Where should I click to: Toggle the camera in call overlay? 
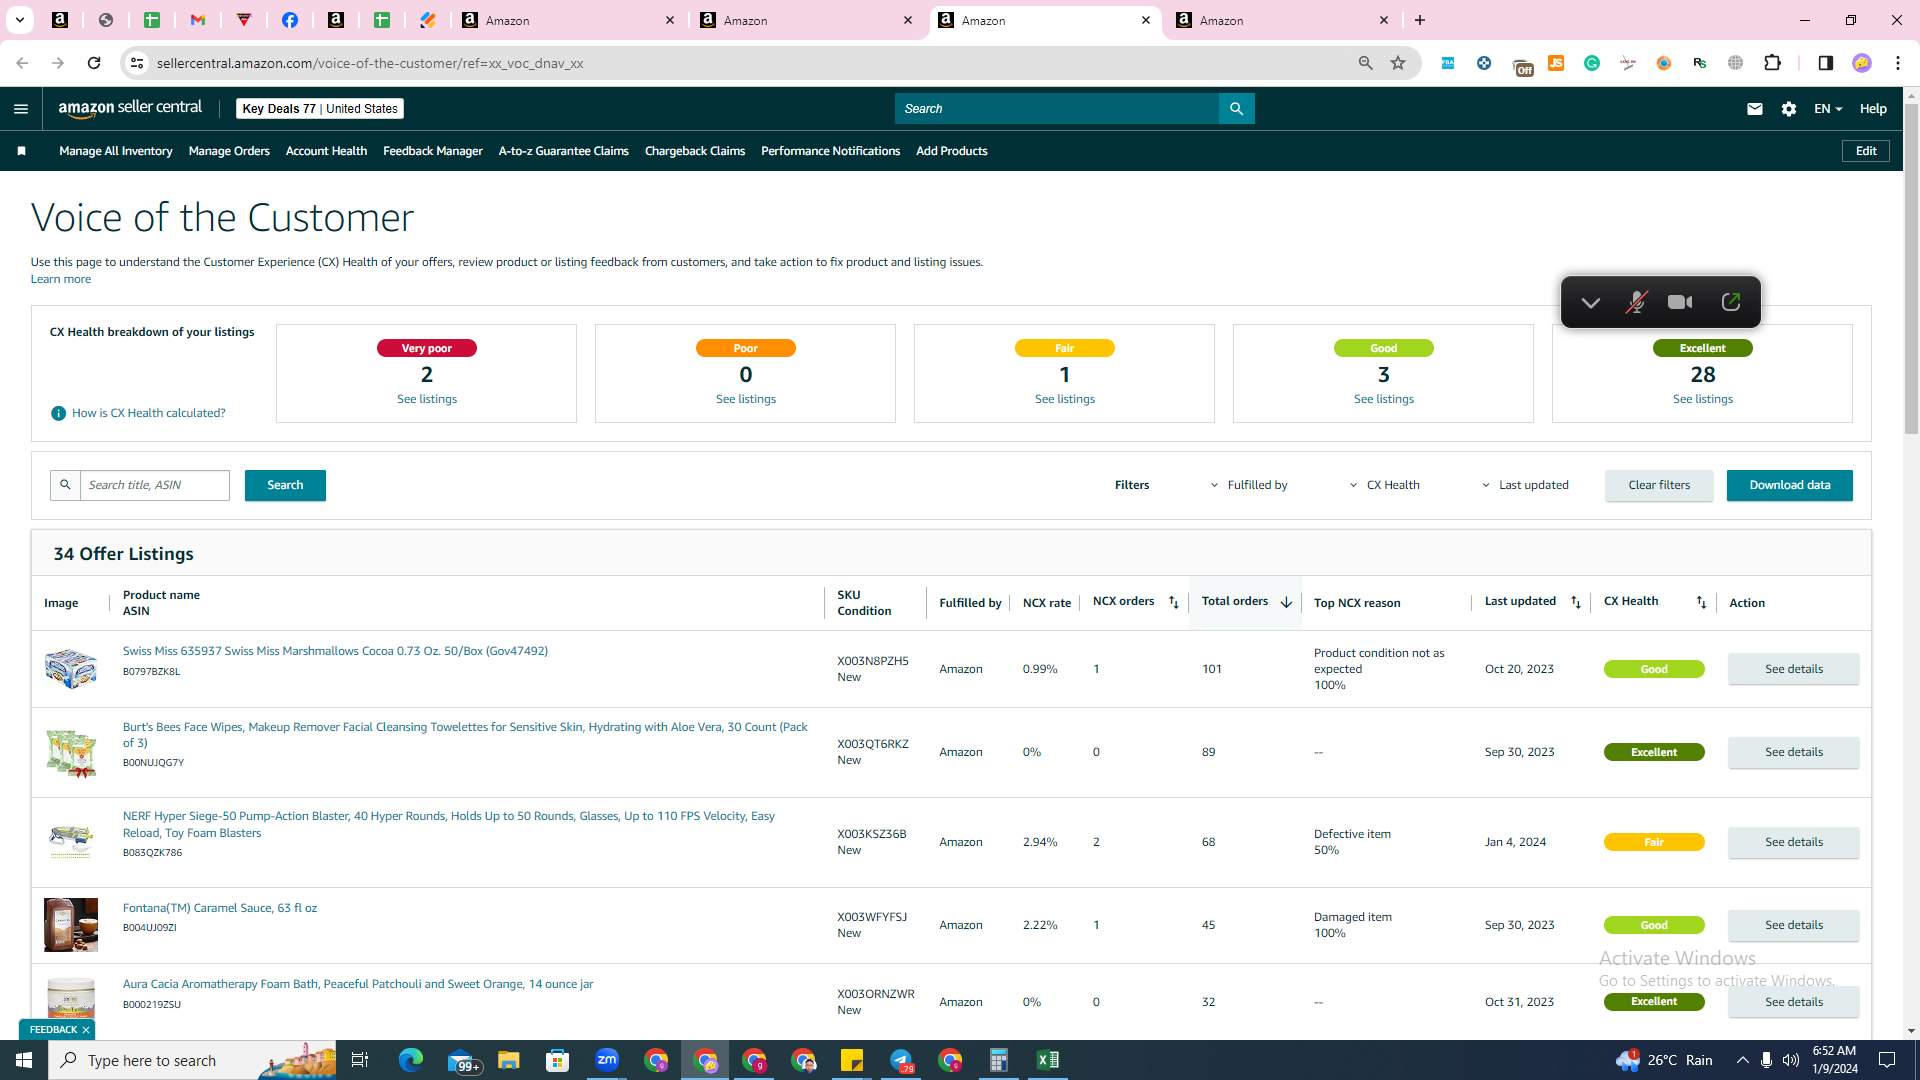(1680, 302)
